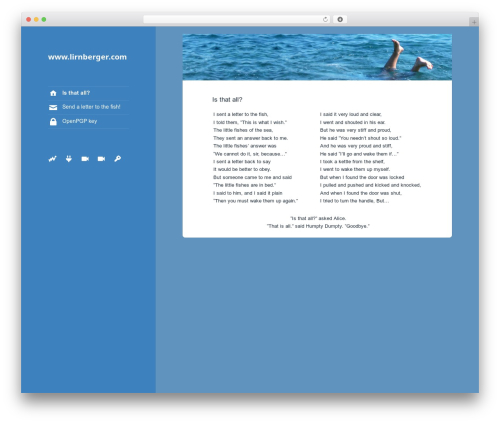Click the line 'The little fishes are in bed.'
Viewport: 500px width, 423px height.
(x=245, y=185)
